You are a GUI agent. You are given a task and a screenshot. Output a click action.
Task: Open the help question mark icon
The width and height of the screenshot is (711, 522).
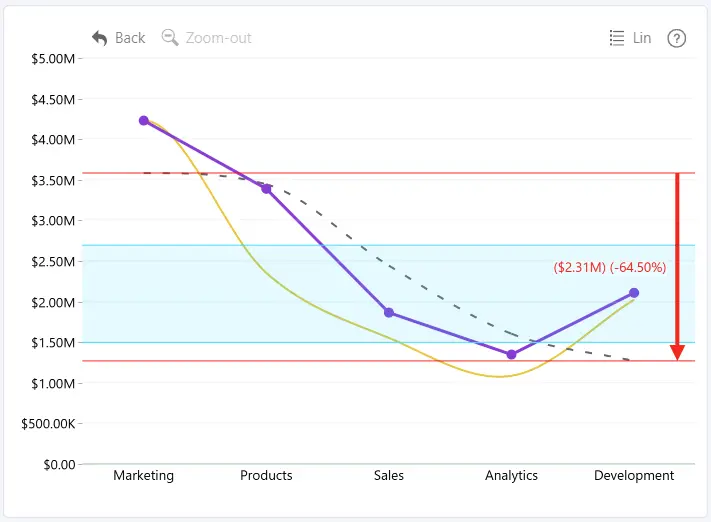pos(676,39)
